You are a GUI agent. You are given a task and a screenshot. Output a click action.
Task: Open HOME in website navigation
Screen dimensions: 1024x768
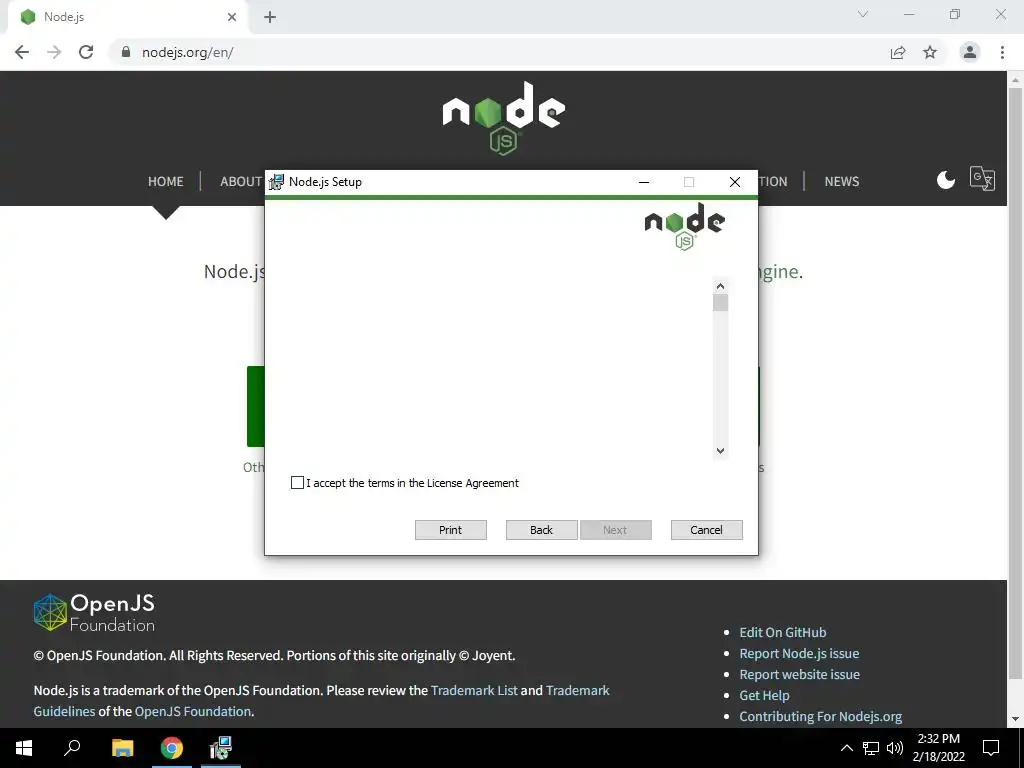tap(166, 182)
